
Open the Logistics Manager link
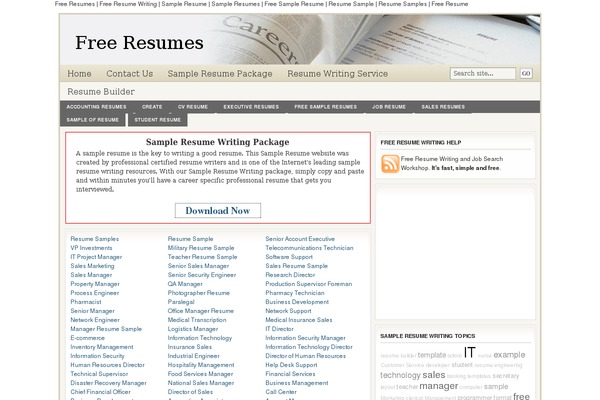tap(193, 329)
